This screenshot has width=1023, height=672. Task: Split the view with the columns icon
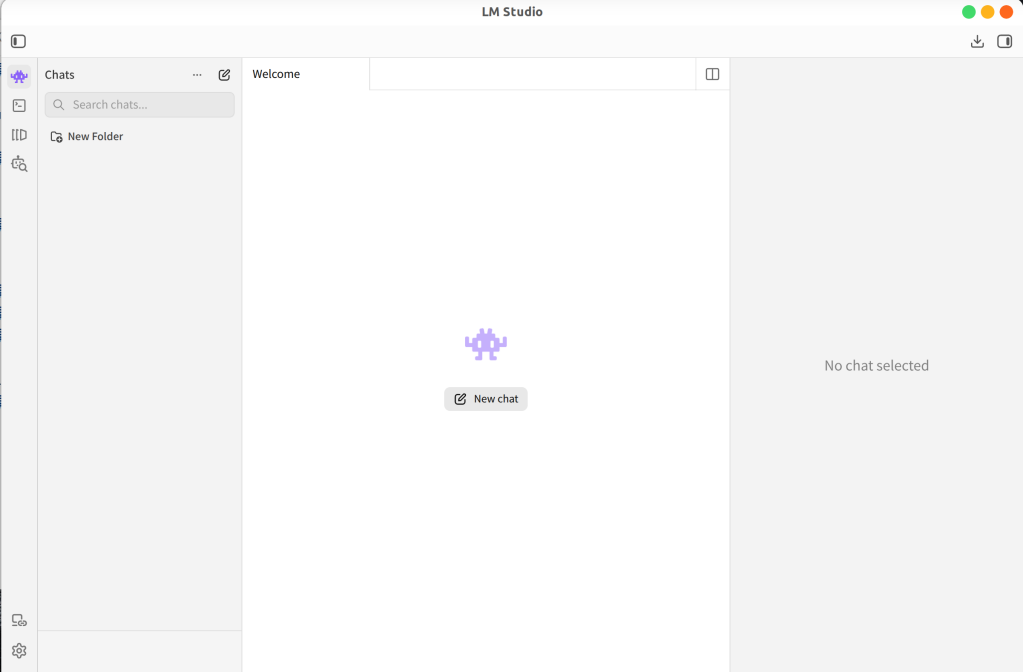712,74
